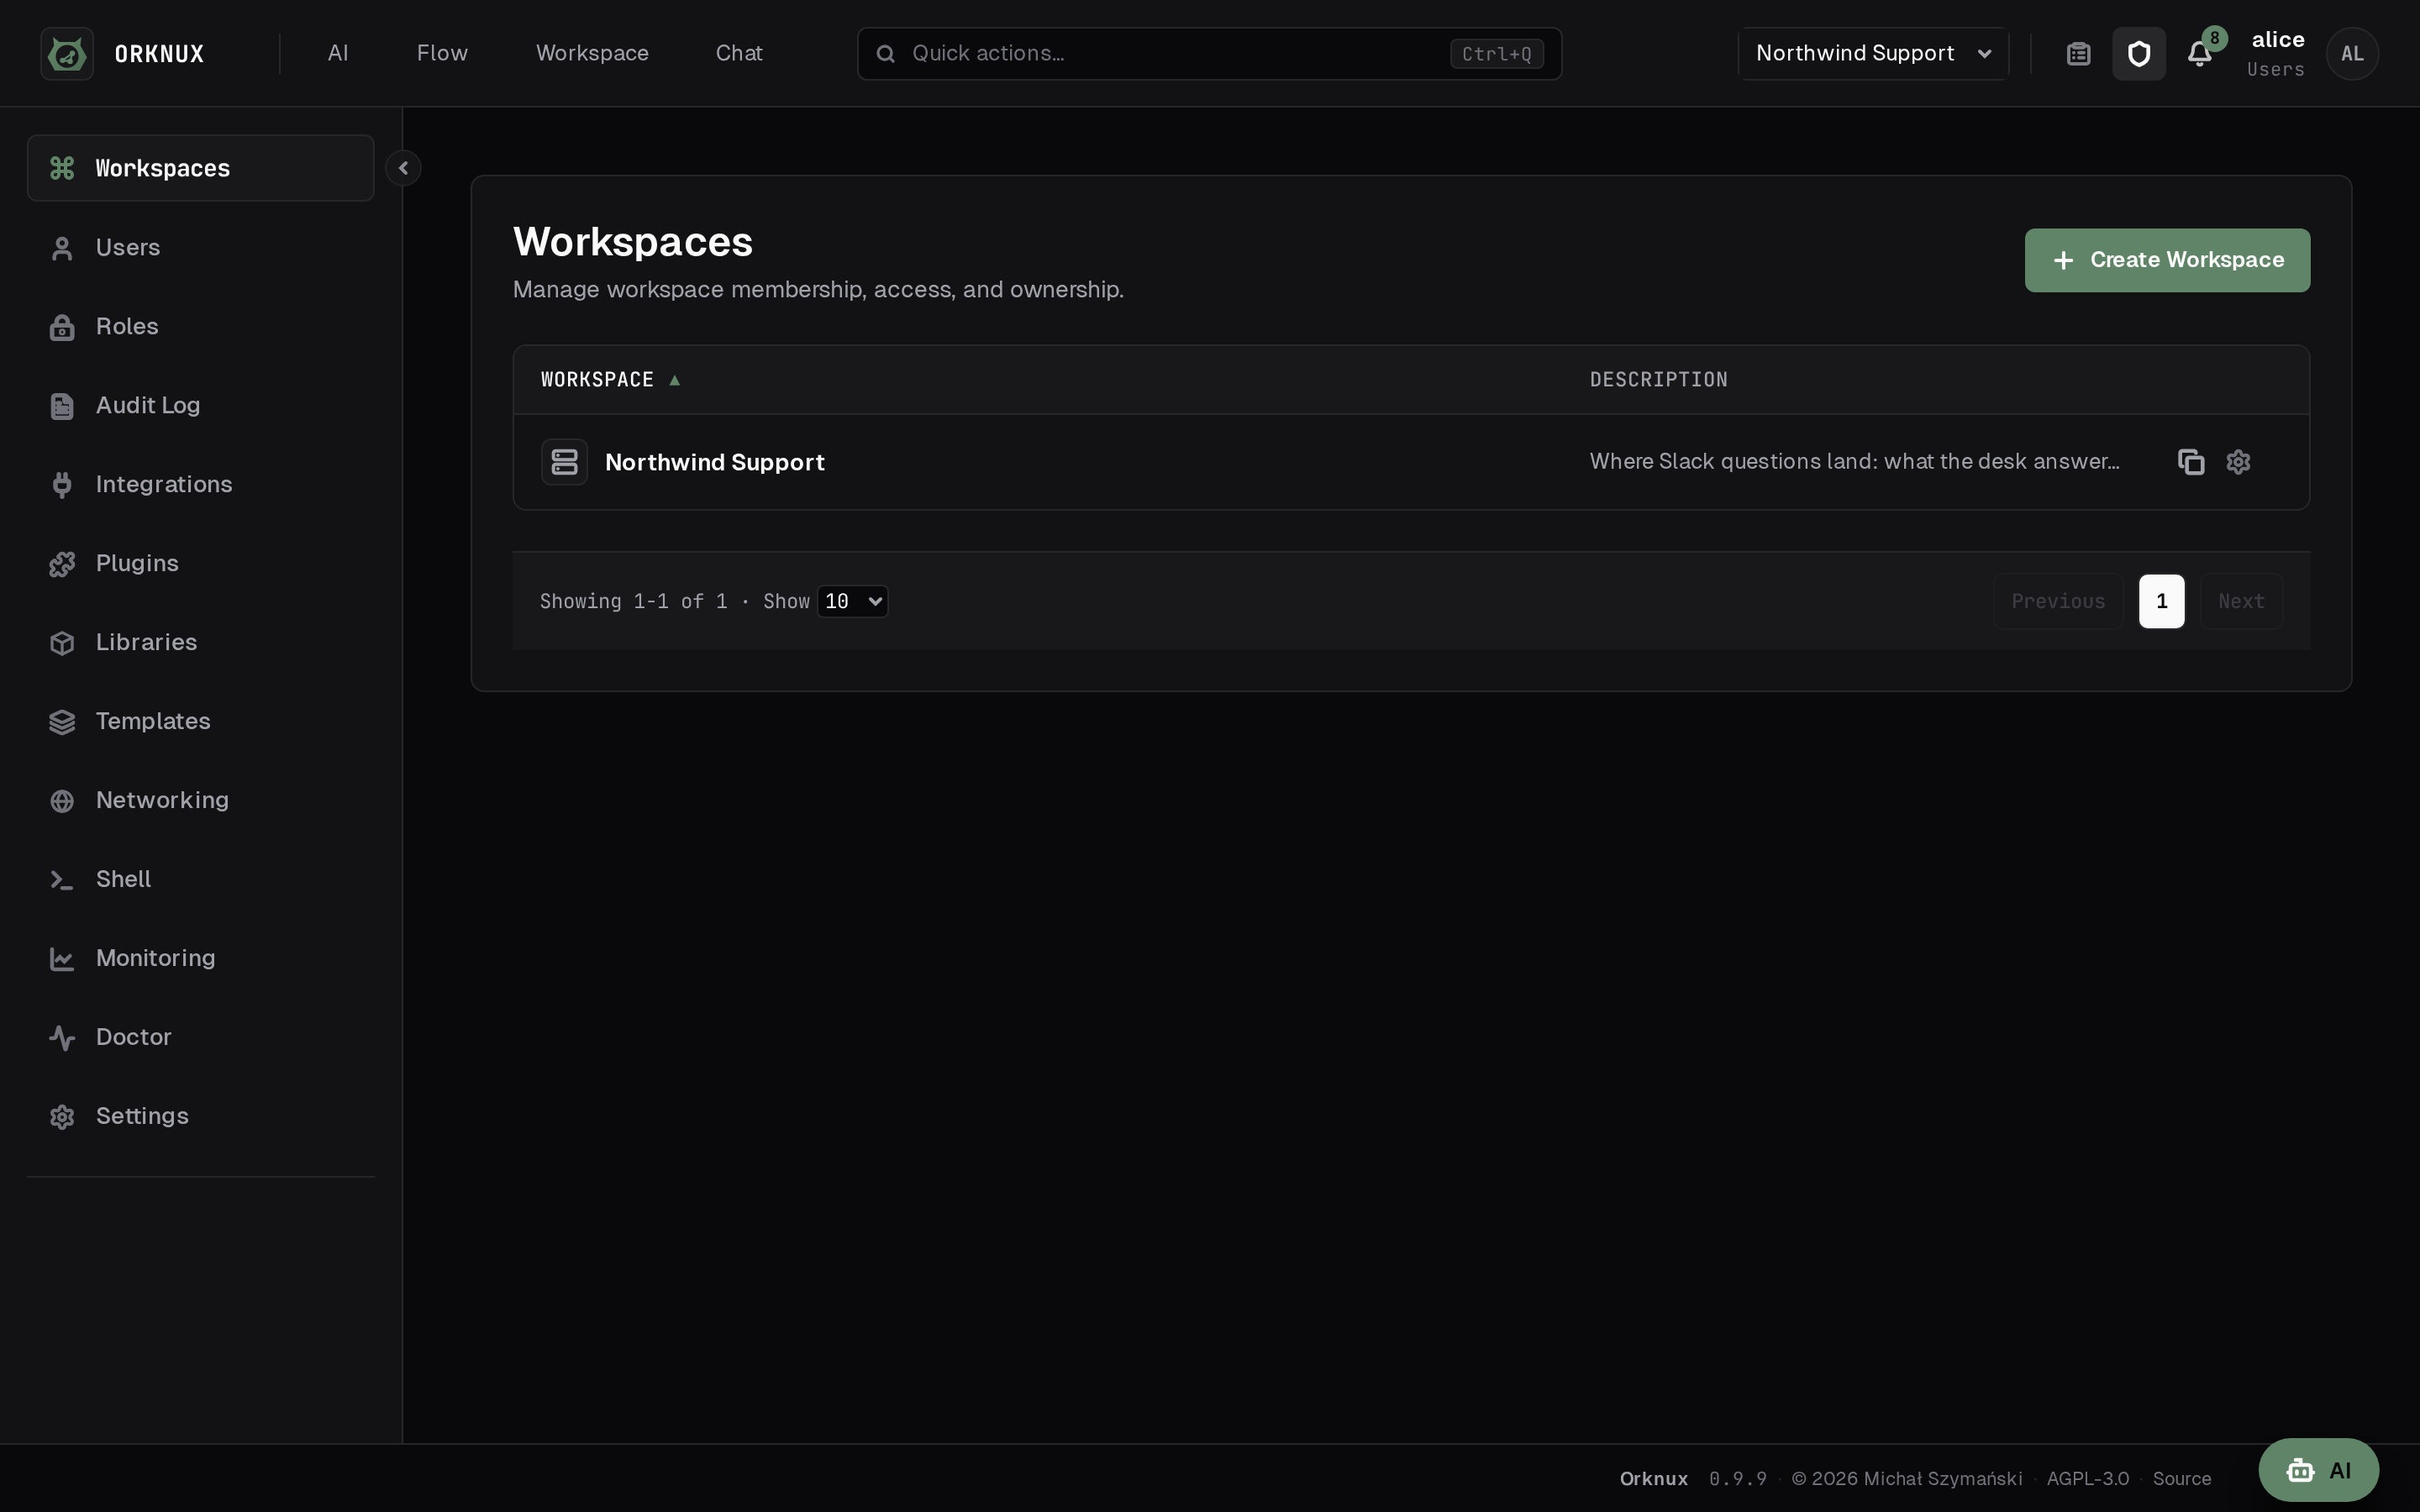Expand the Northwind Support workspace switcher

point(1873,54)
